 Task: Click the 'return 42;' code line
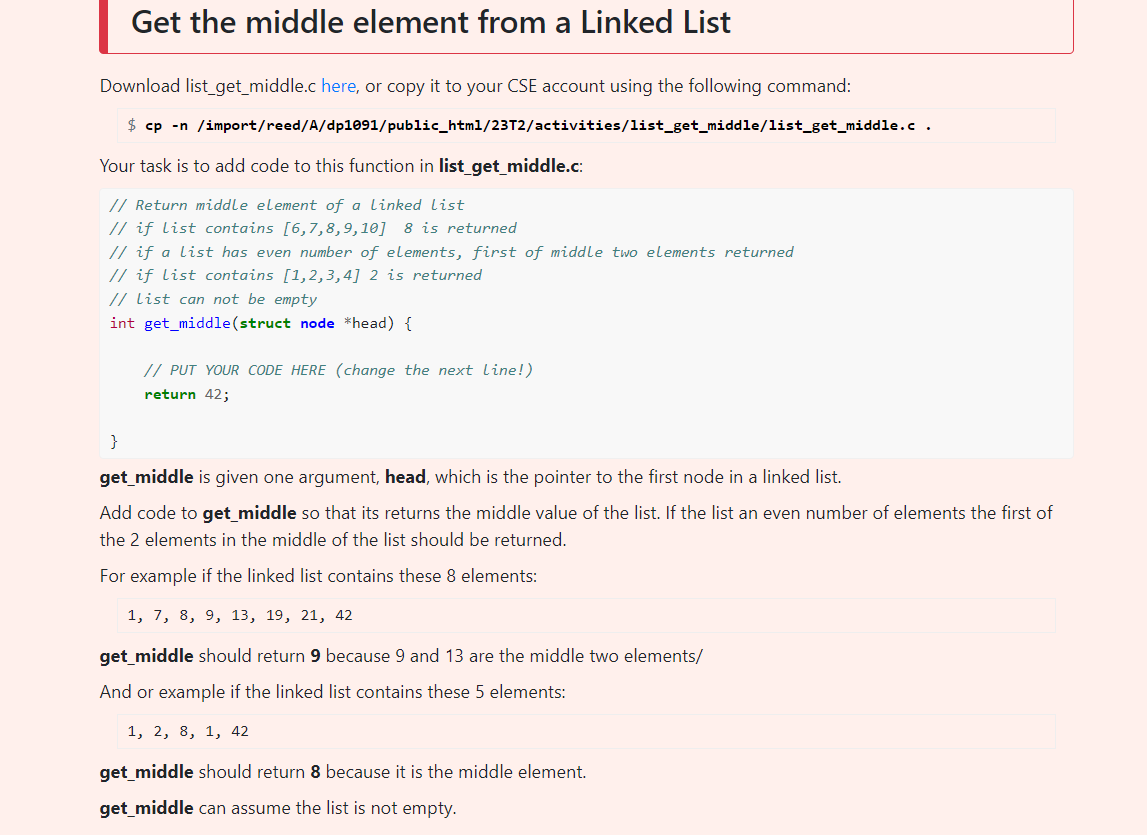(x=187, y=394)
